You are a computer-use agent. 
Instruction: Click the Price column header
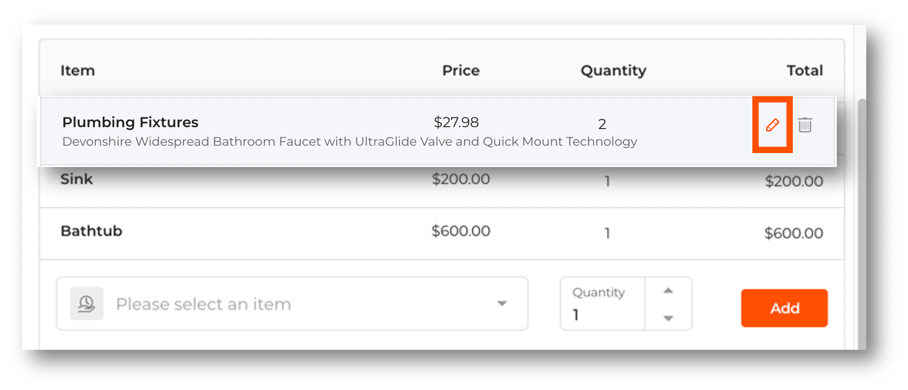tap(461, 71)
